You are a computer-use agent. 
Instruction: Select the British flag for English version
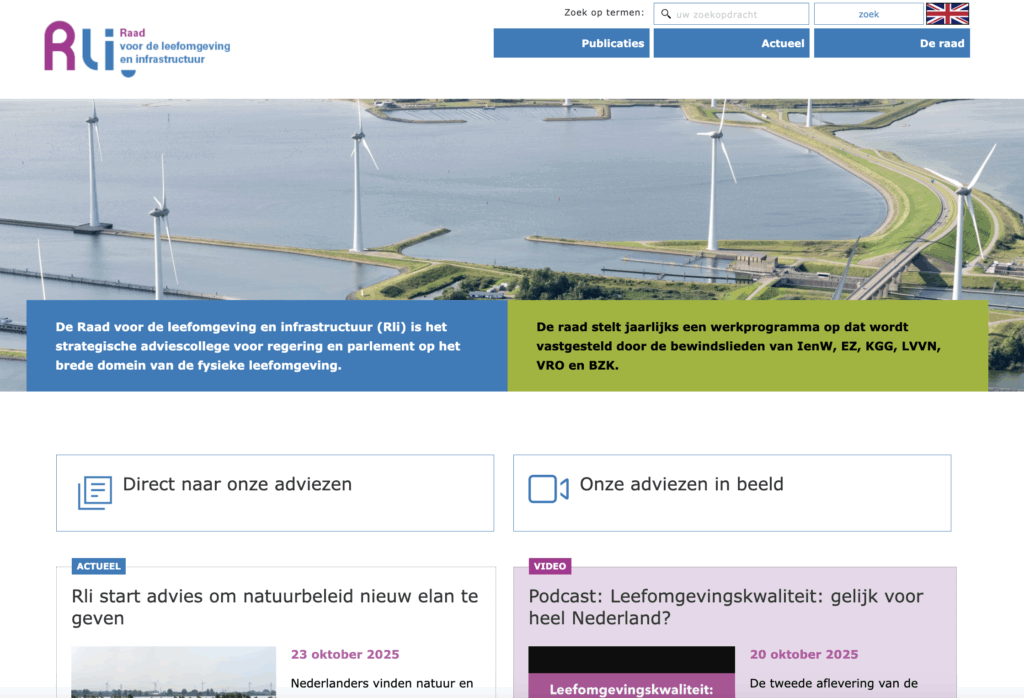click(947, 14)
